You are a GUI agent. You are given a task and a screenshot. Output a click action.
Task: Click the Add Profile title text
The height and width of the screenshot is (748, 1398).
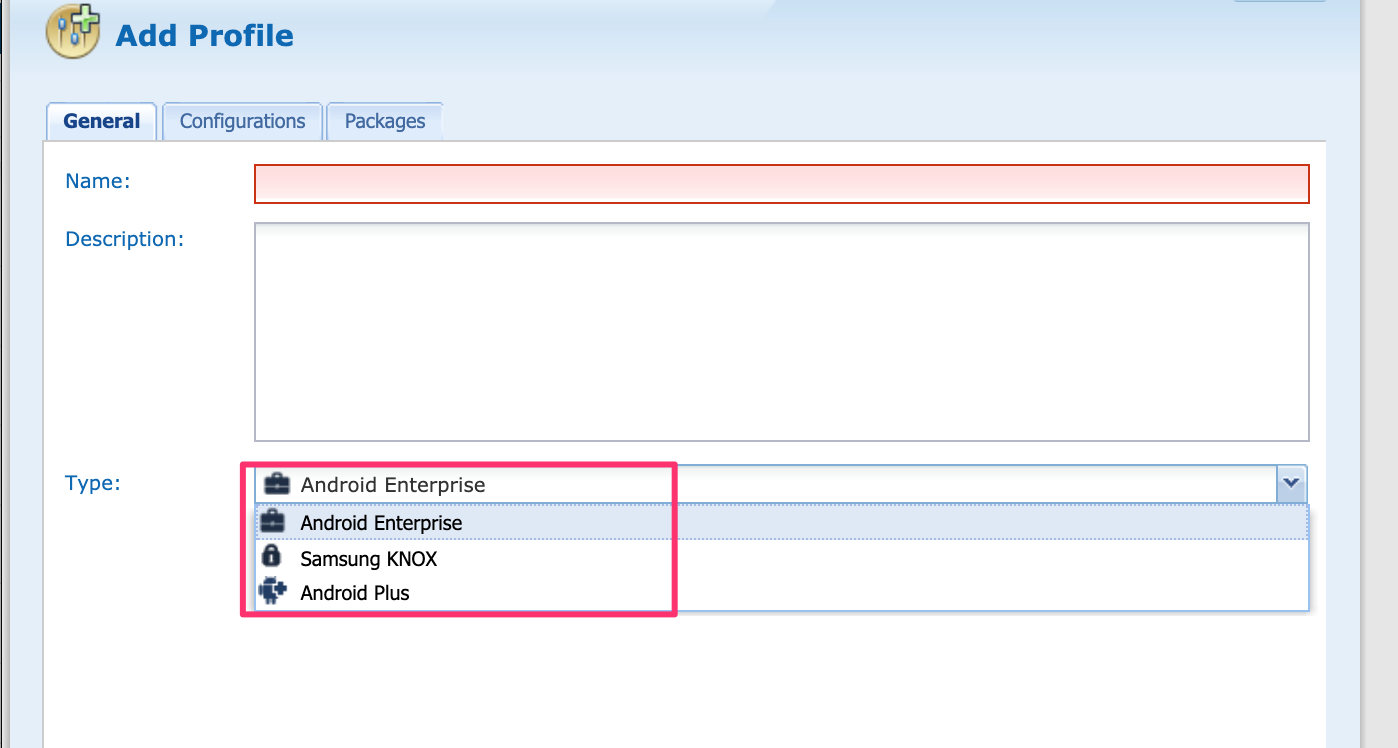pyautogui.click(x=204, y=36)
